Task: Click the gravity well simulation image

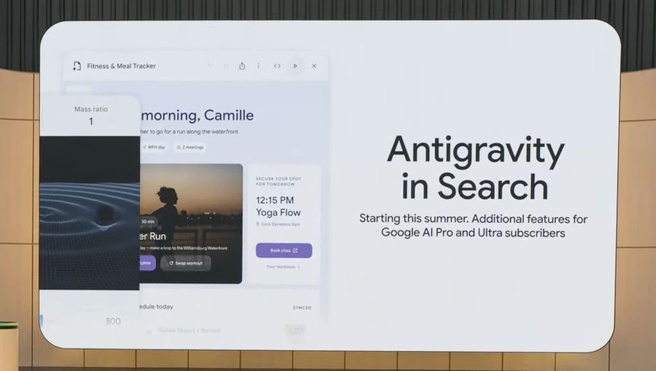Action: pyautogui.click(x=90, y=213)
